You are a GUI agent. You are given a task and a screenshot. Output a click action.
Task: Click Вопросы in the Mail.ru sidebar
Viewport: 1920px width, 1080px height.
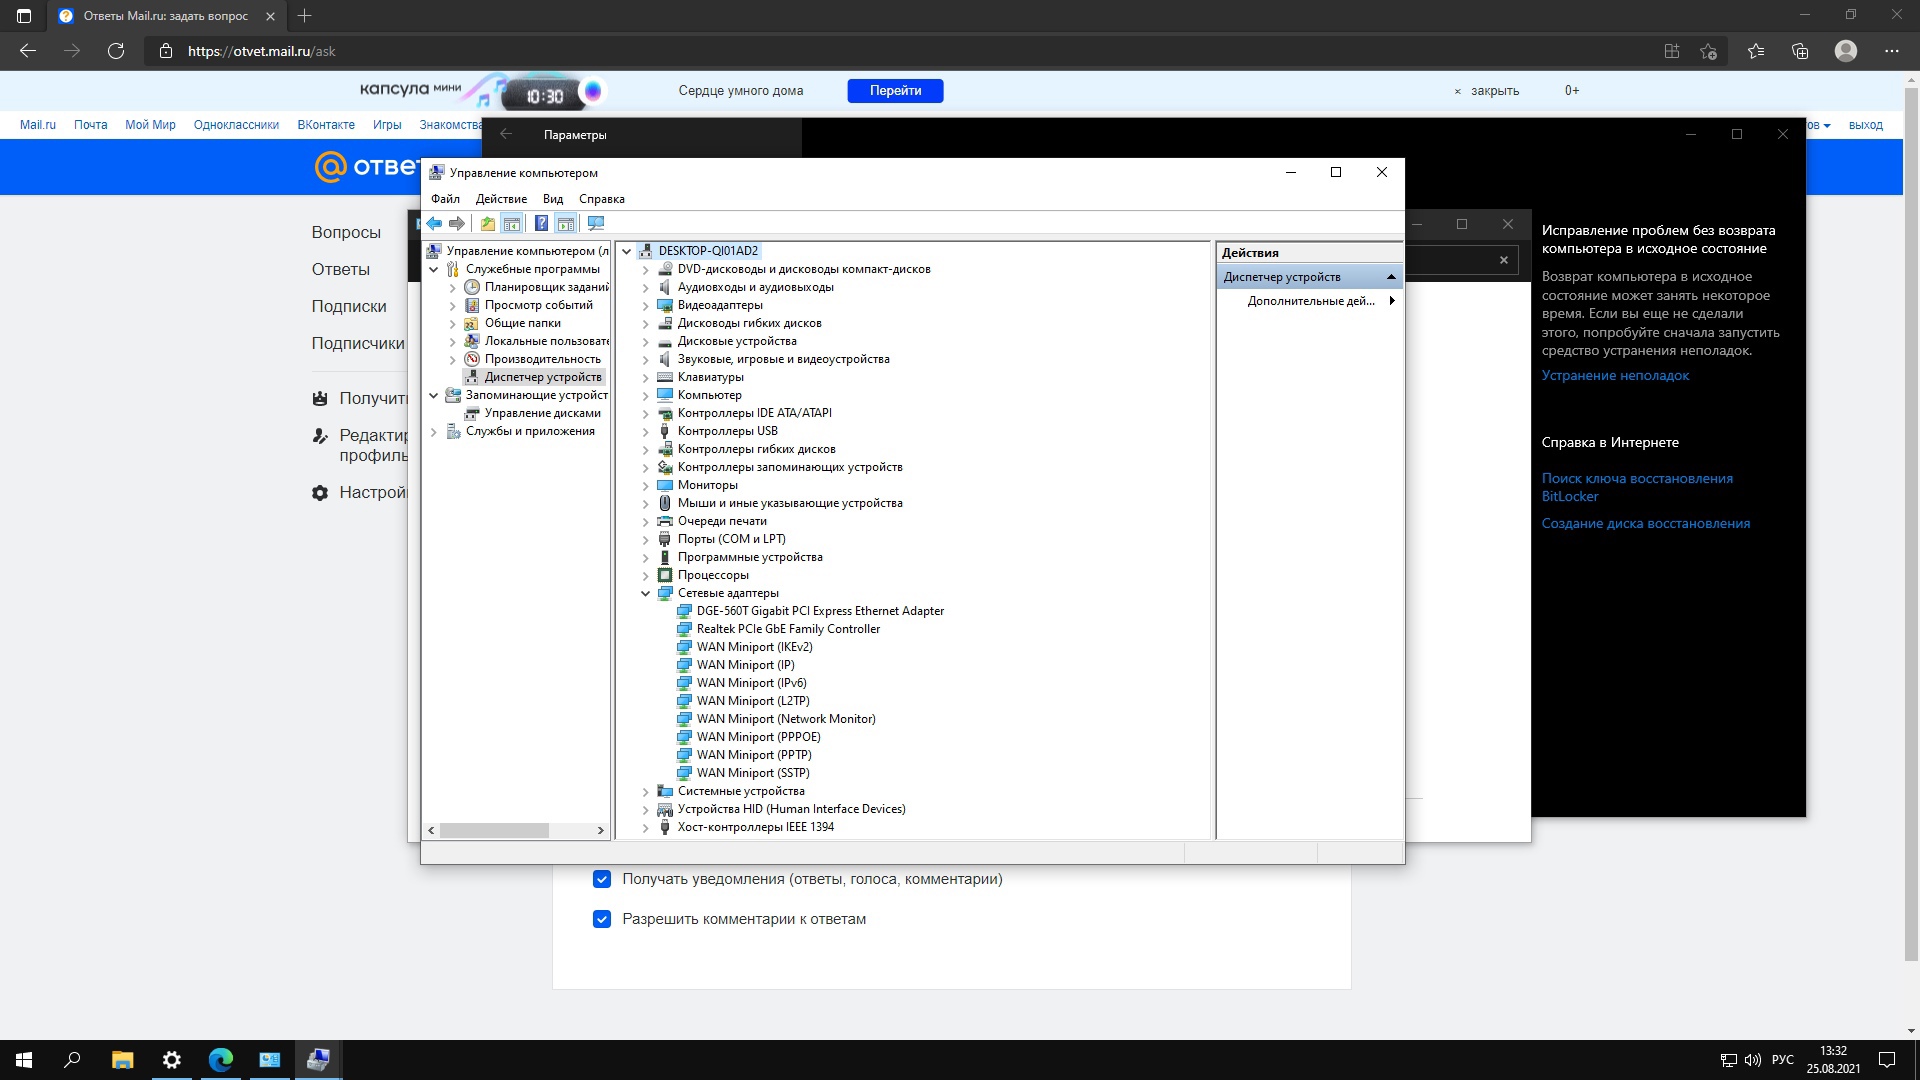point(346,232)
